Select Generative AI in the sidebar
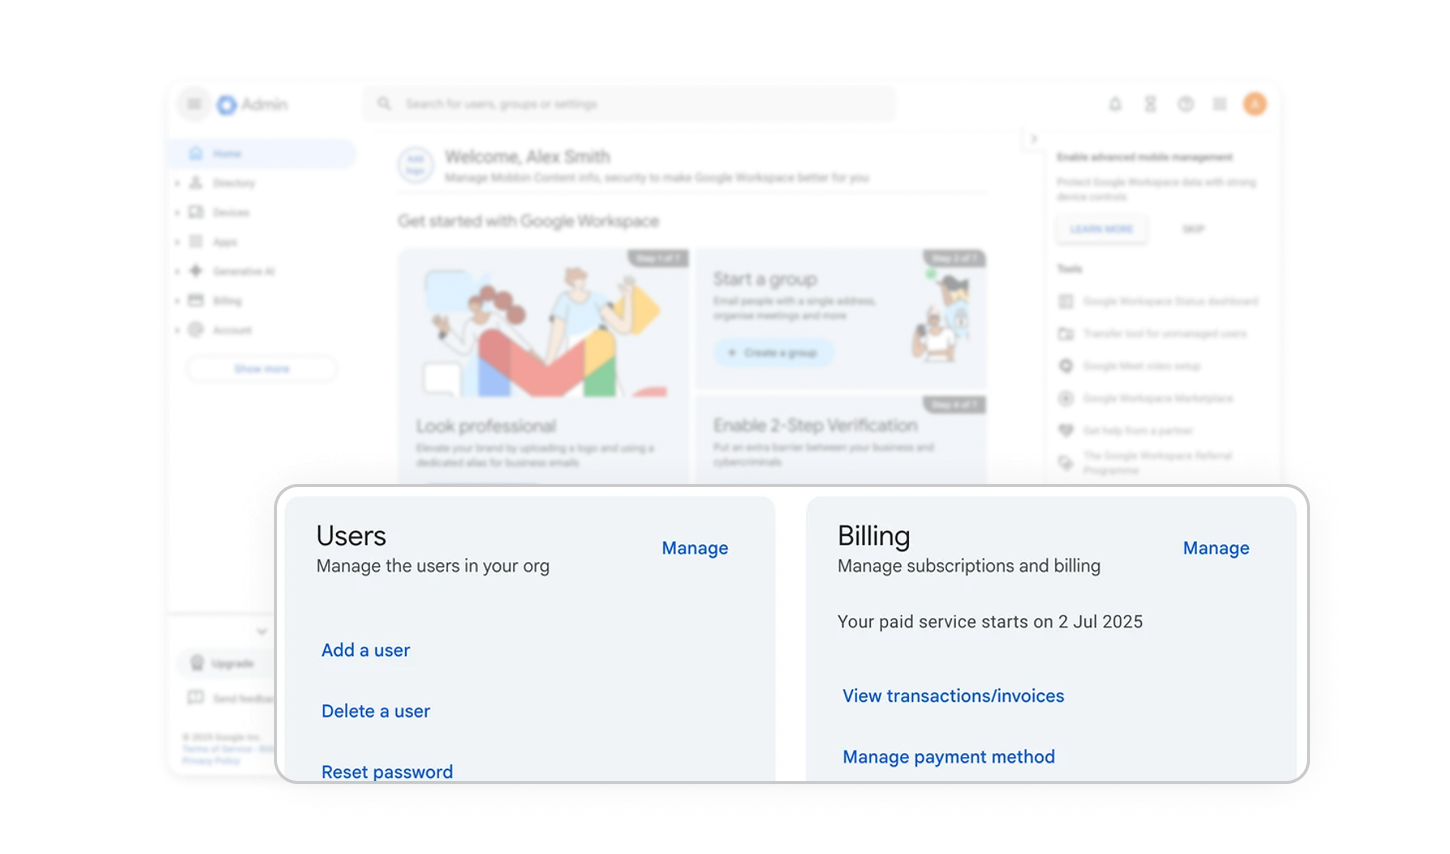This screenshot has width=1450, height=854. (x=243, y=271)
